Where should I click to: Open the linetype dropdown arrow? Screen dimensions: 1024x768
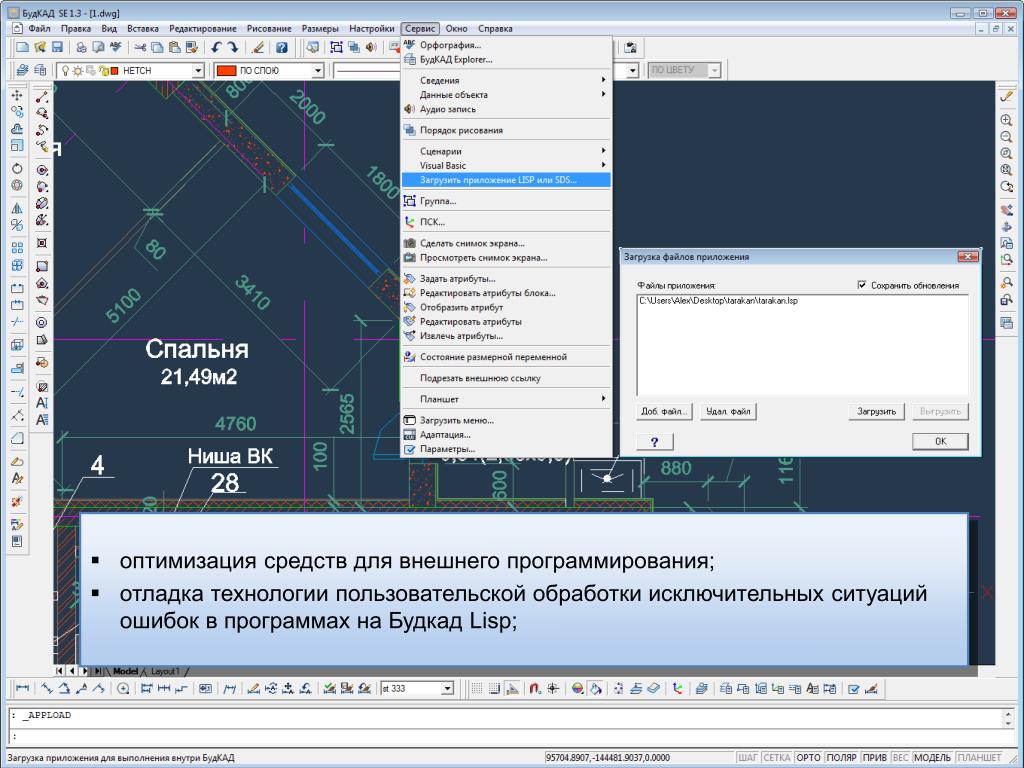point(632,70)
